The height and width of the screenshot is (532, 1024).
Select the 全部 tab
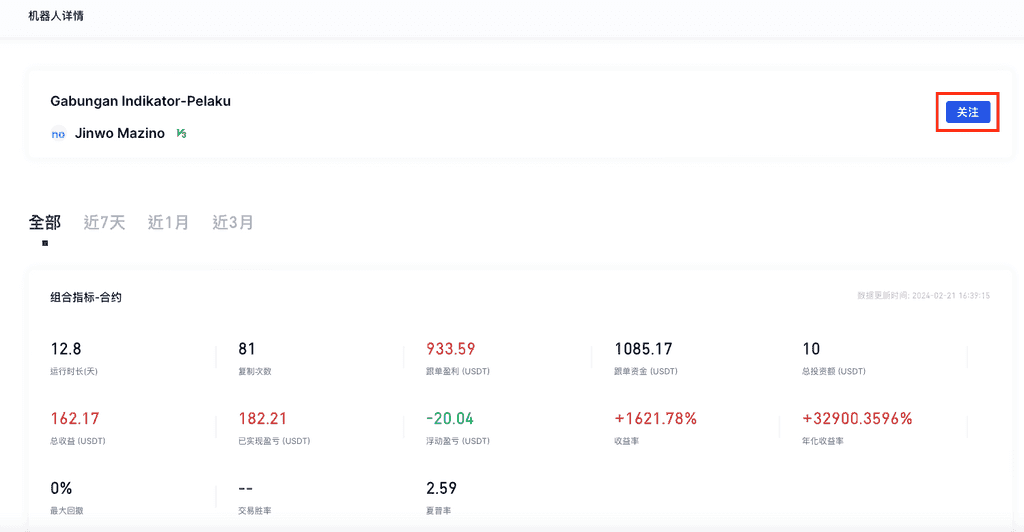(44, 222)
